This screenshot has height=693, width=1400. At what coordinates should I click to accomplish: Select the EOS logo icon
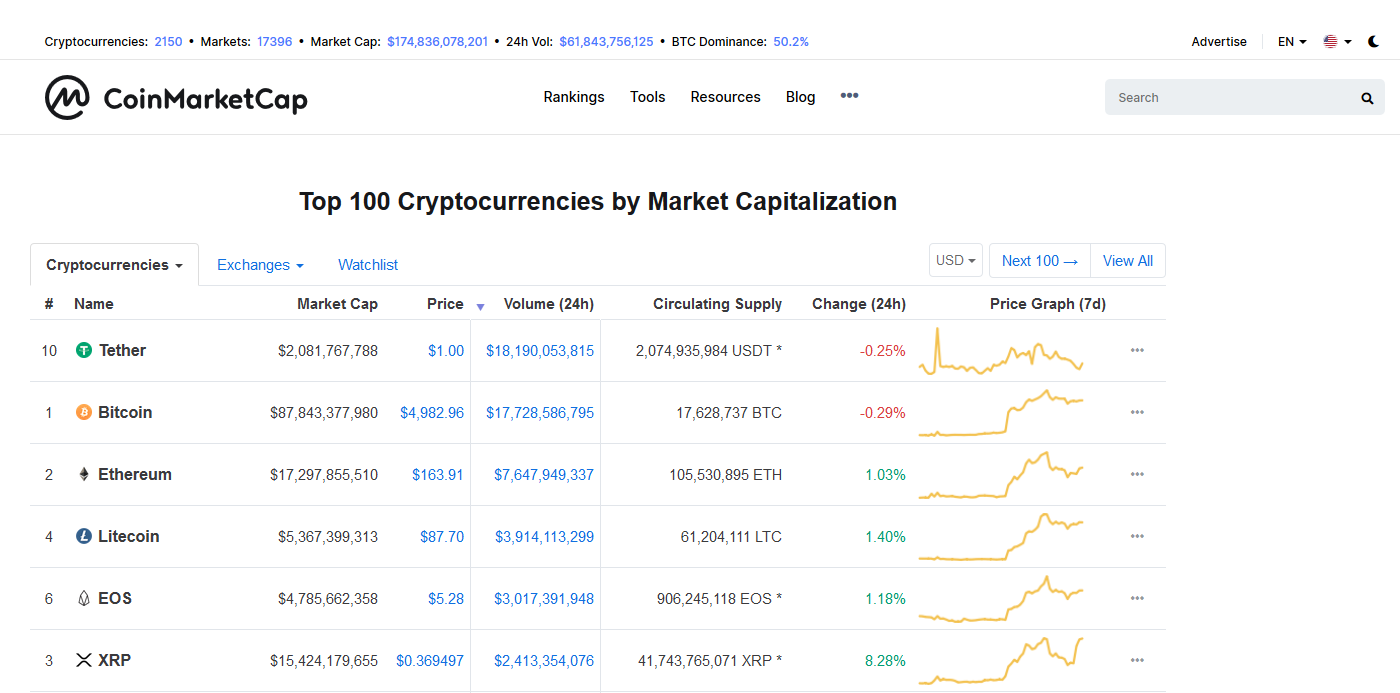pyautogui.click(x=84, y=598)
